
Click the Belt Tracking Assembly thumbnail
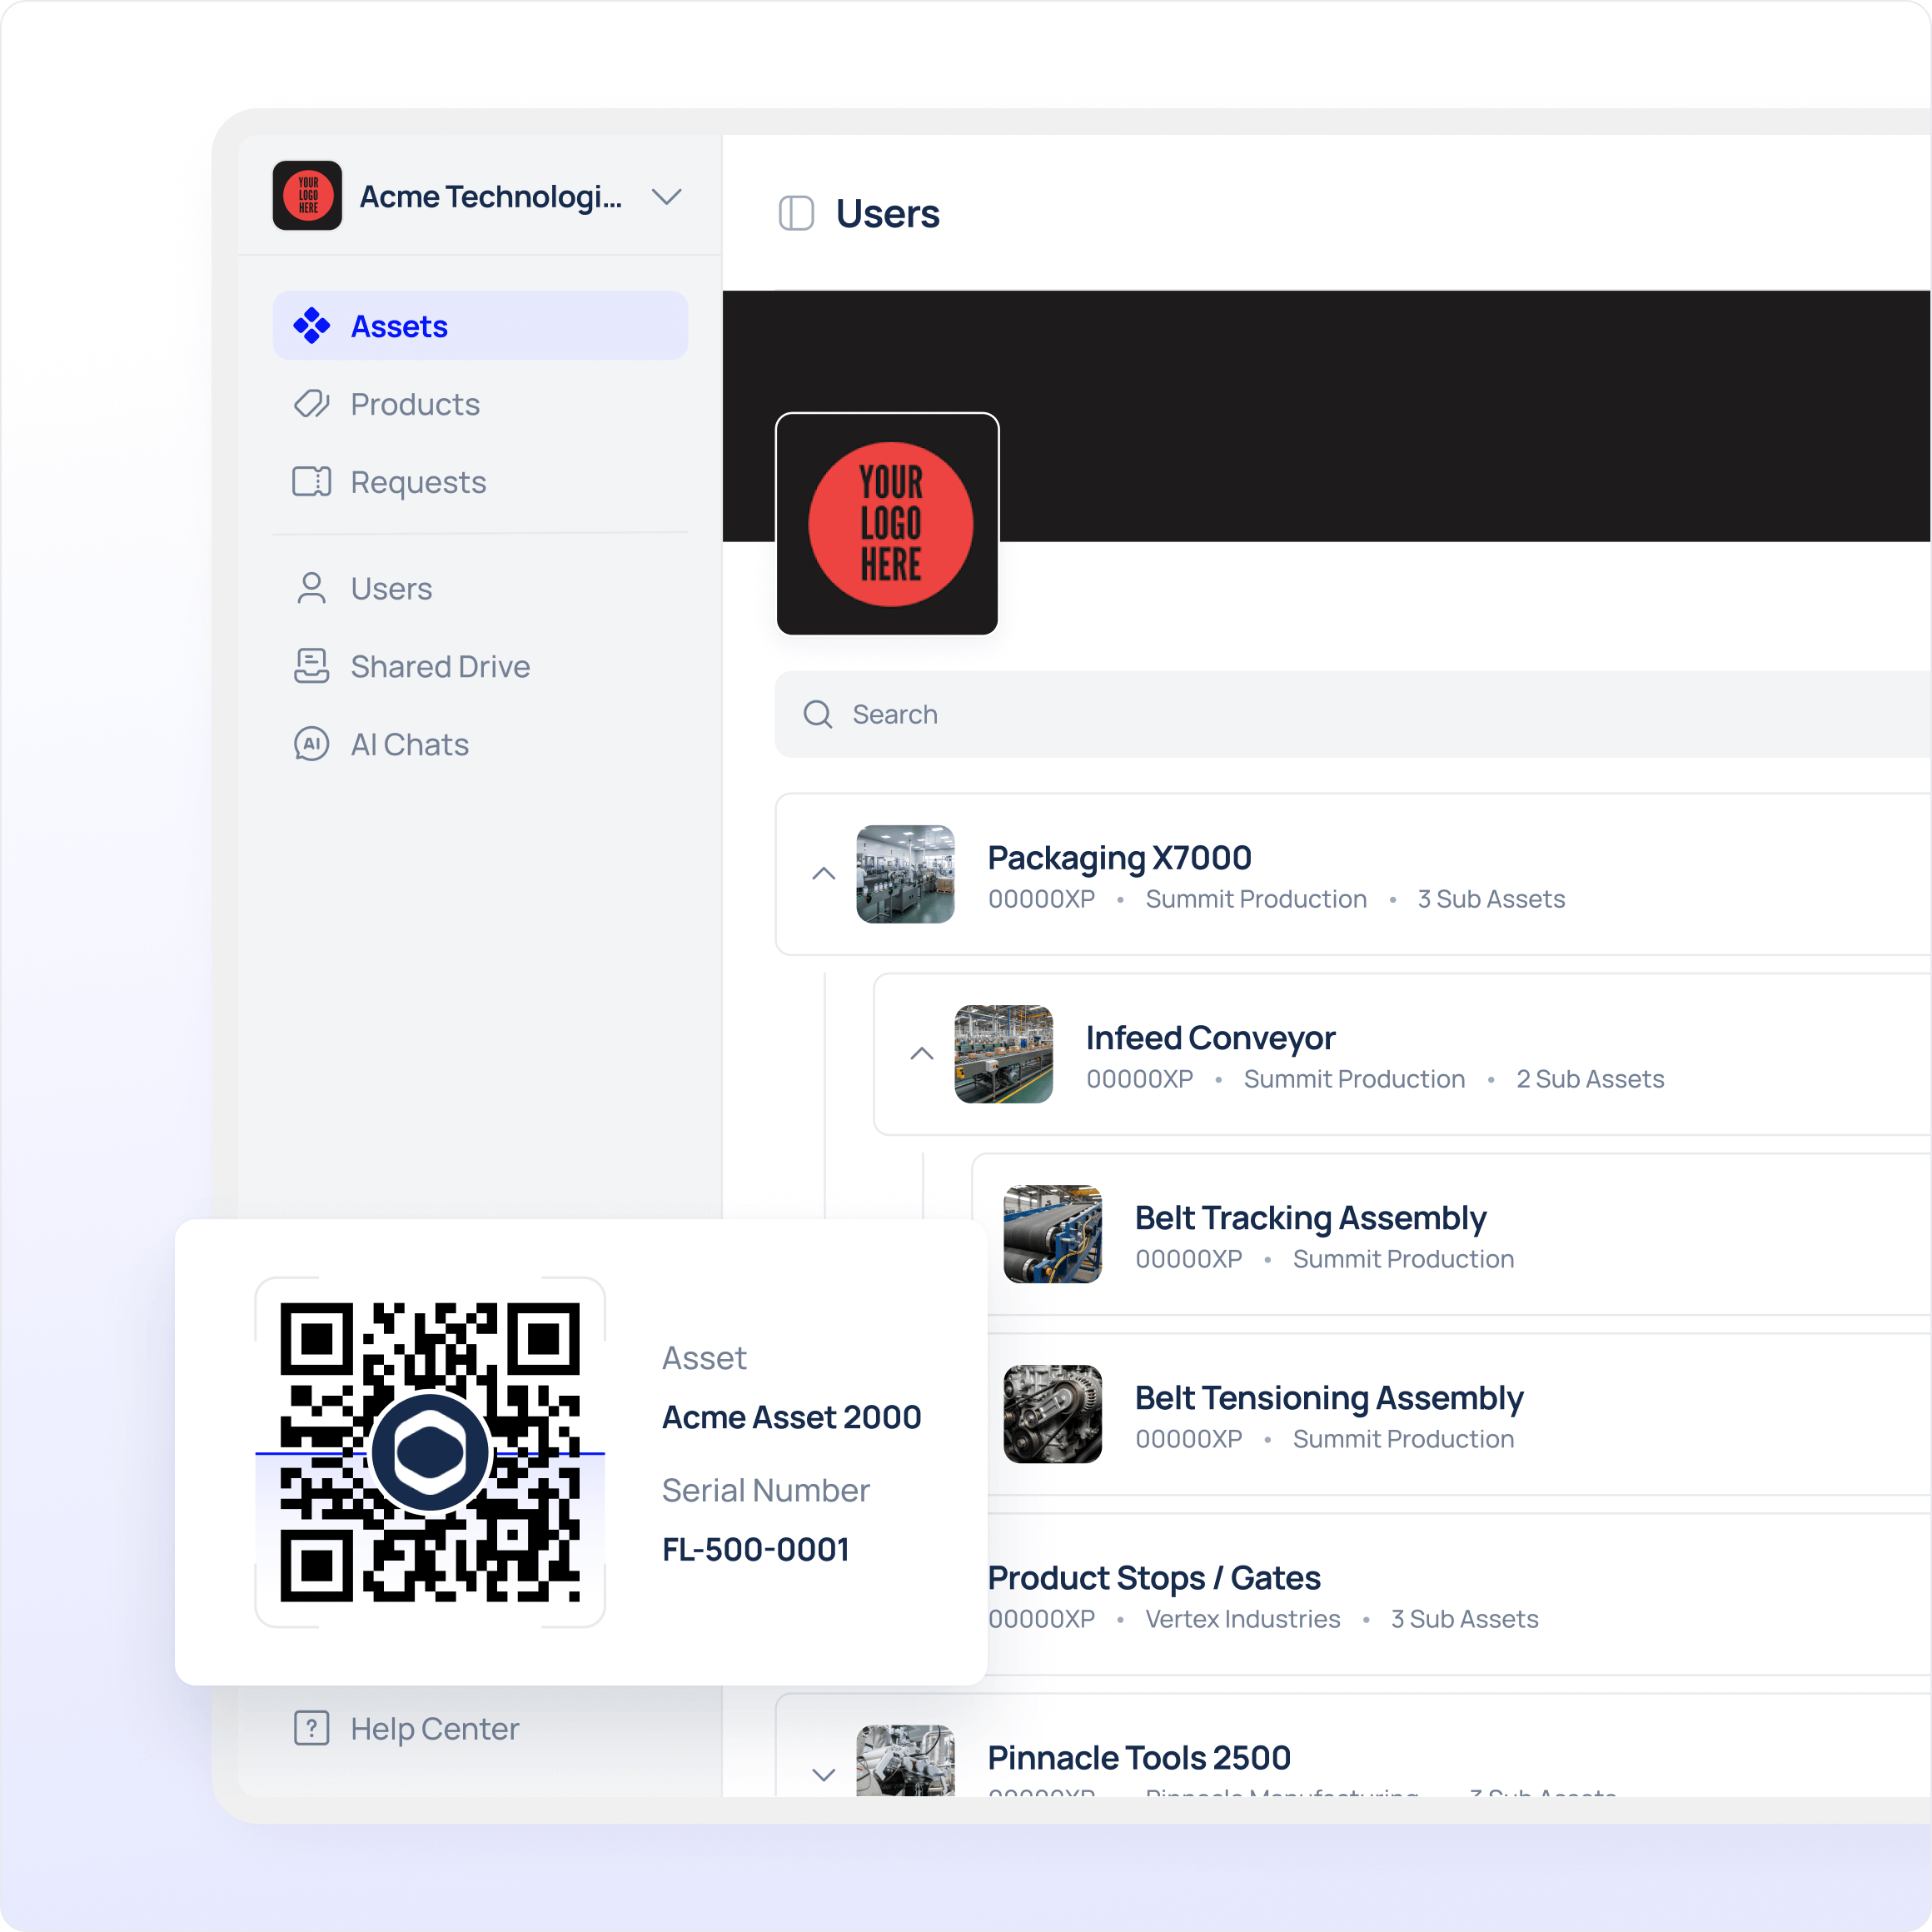[x=1052, y=1234]
